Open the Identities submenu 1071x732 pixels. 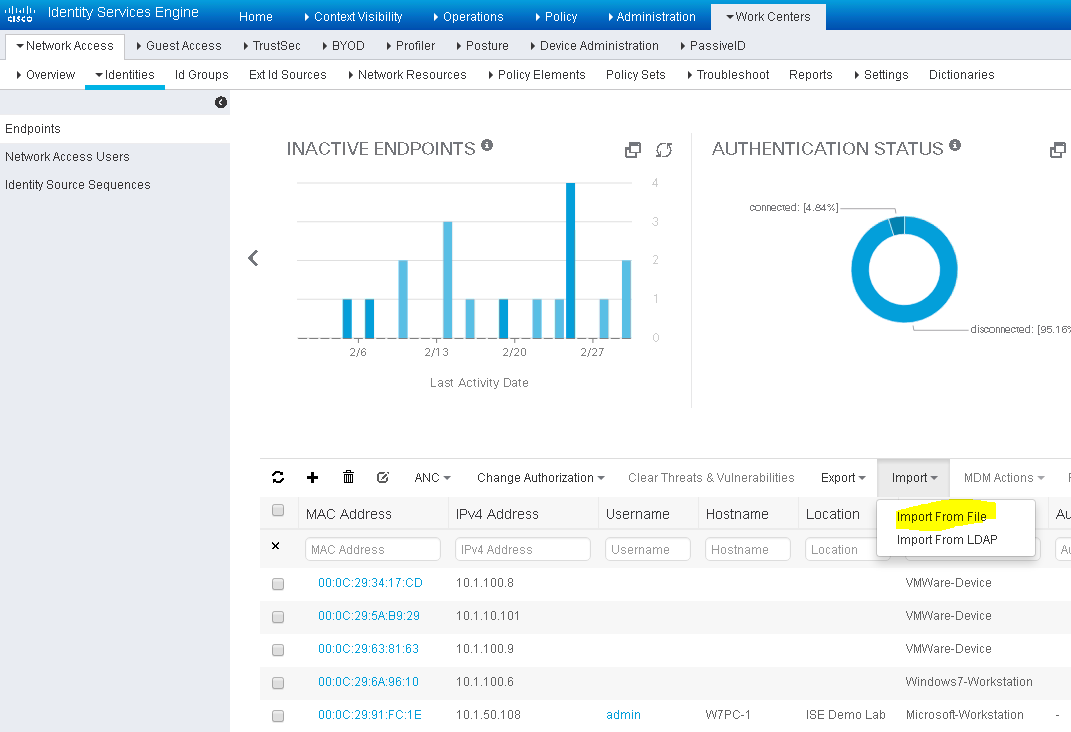coord(125,74)
